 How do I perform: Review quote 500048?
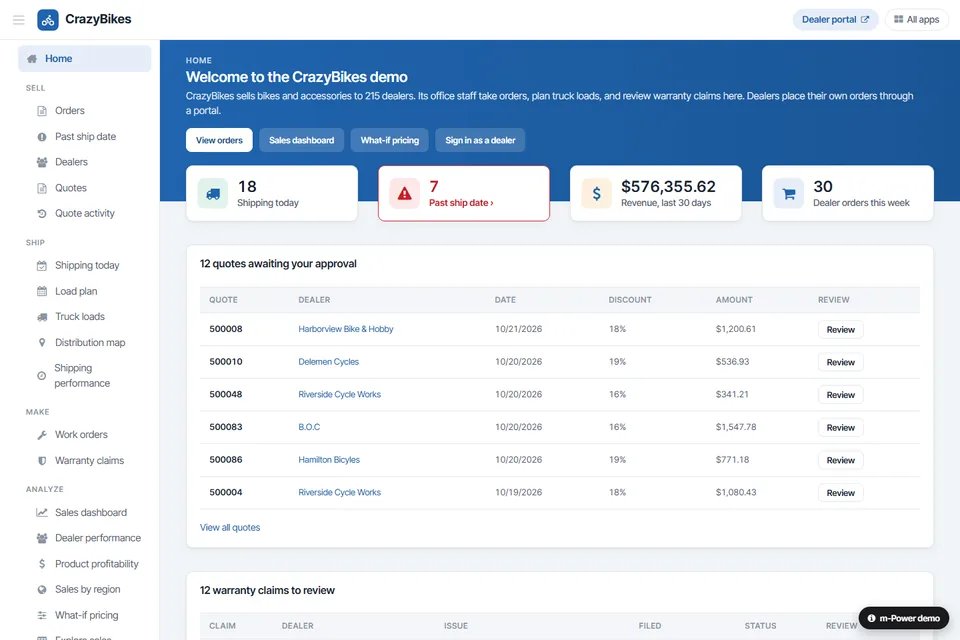(x=841, y=395)
